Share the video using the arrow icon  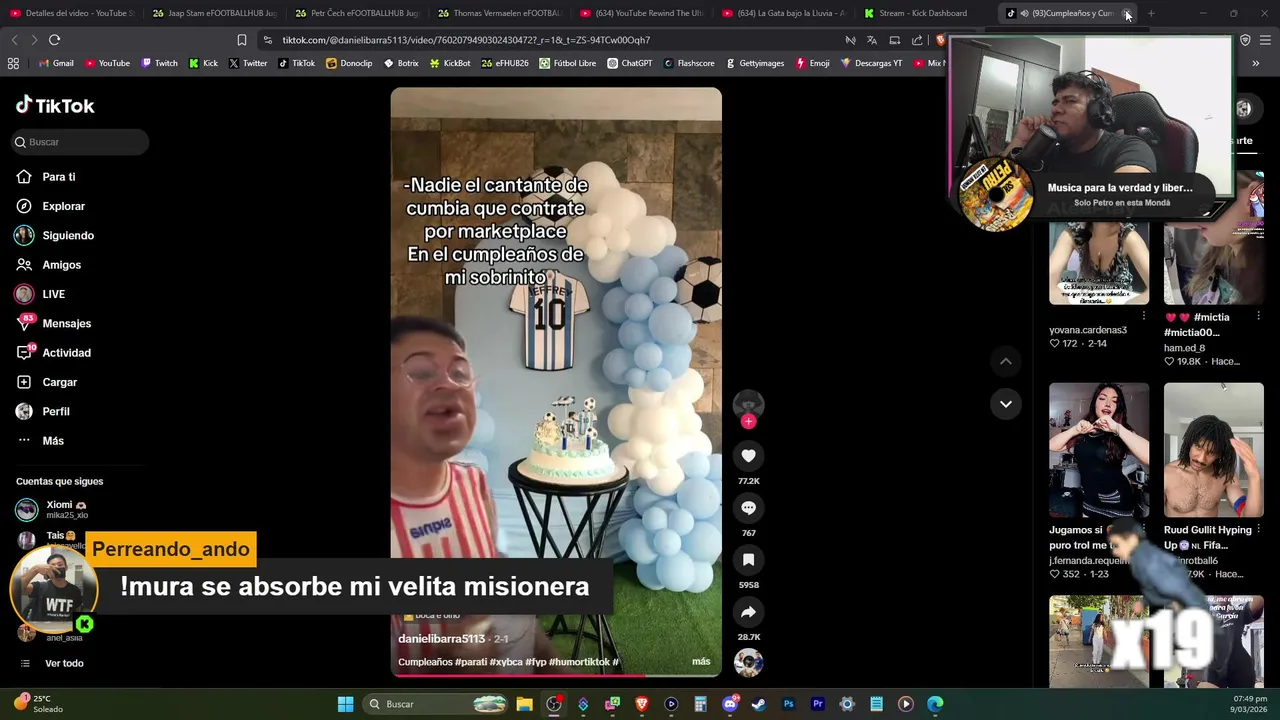[x=748, y=612]
